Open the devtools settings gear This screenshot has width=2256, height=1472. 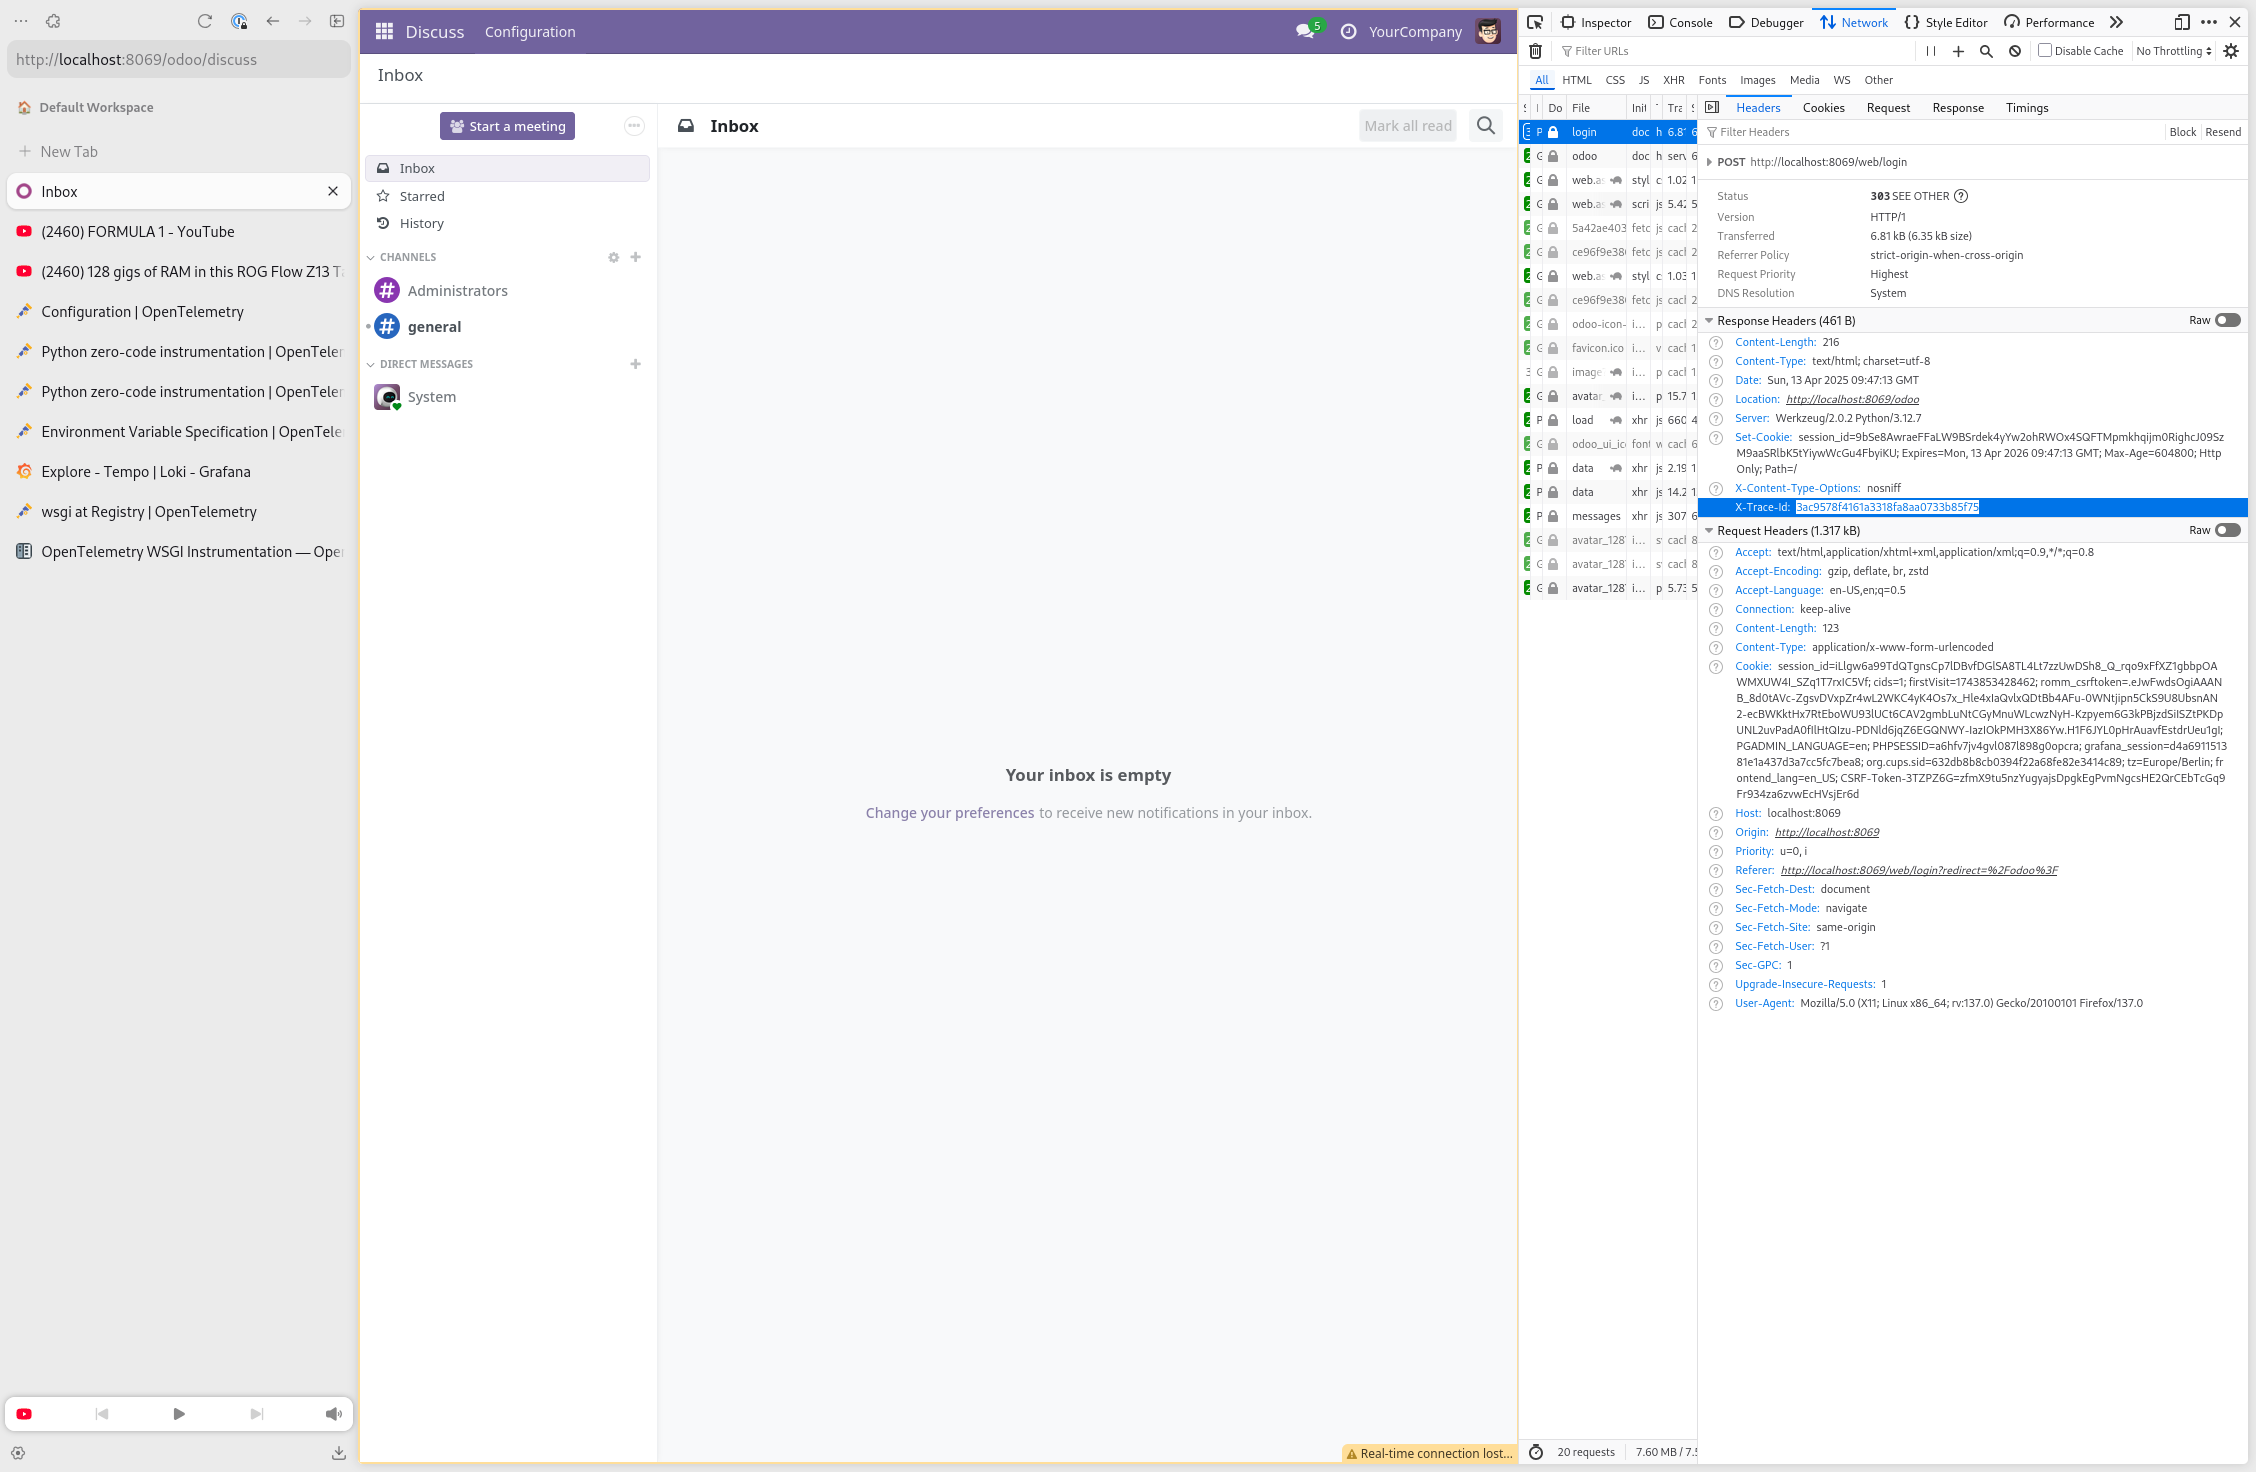click(x=2231, y=51)
